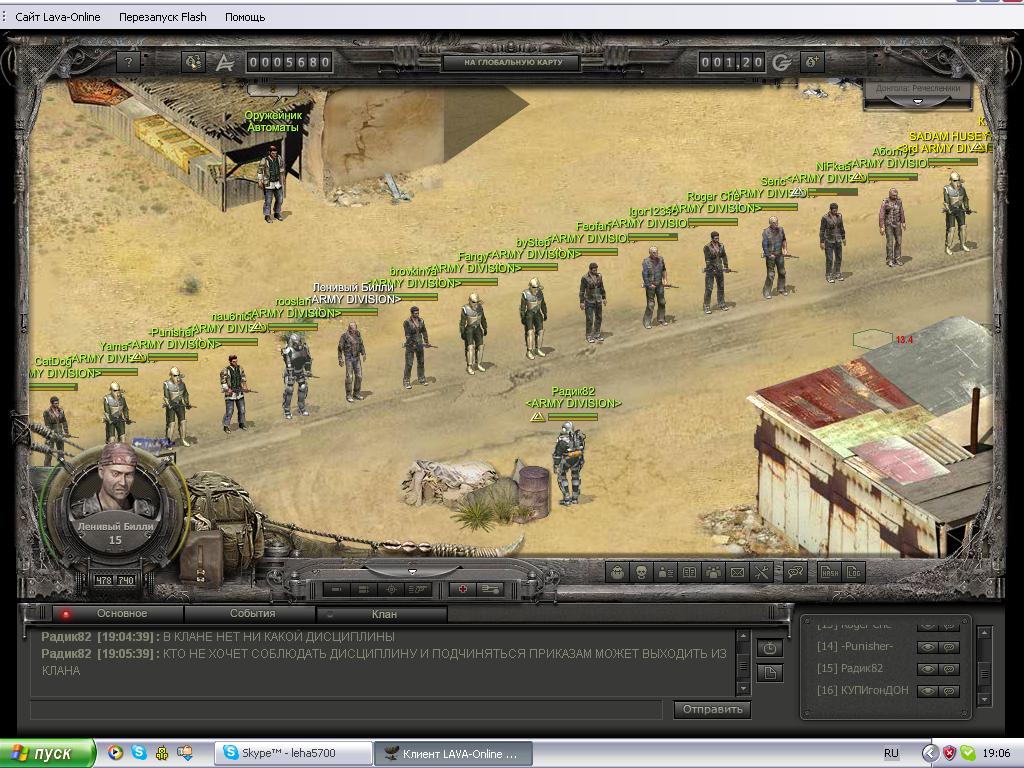The height and width of the screenshot is (768, 1024).
Task: Open the wrench and screwdriver settings icon
Action: (x=761, y=573)
